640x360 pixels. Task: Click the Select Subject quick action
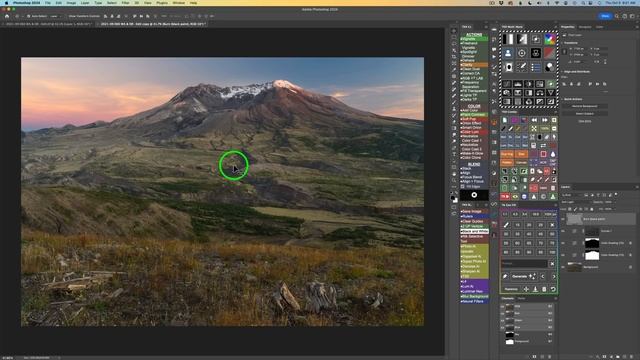[584, 113]
